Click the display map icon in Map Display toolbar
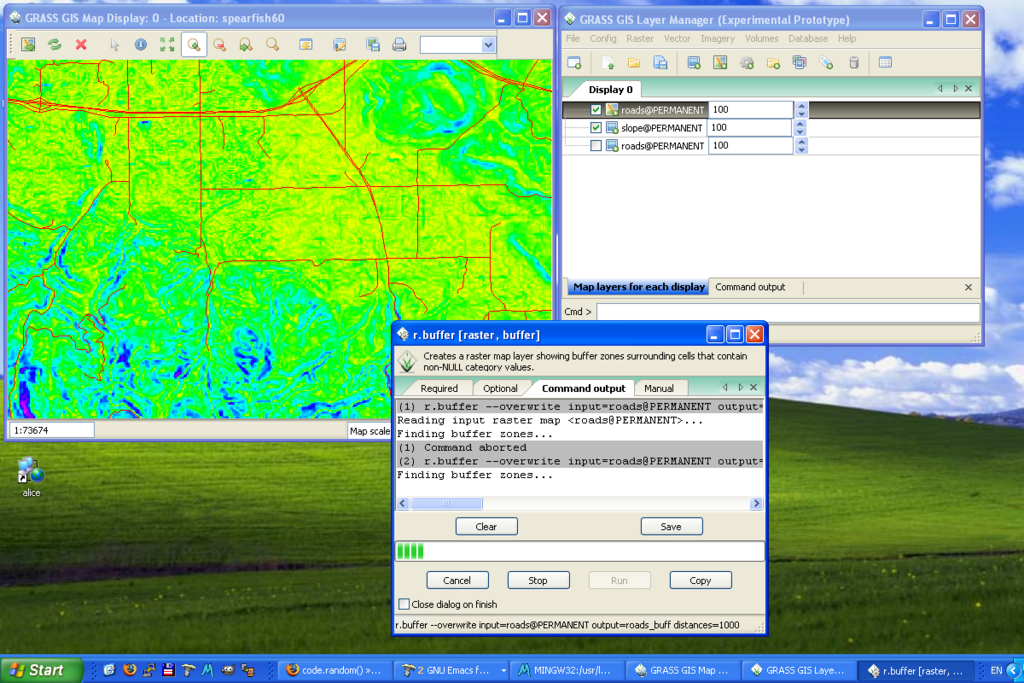The height and width of the screenshot is (683, 1024). pos(28,44)
